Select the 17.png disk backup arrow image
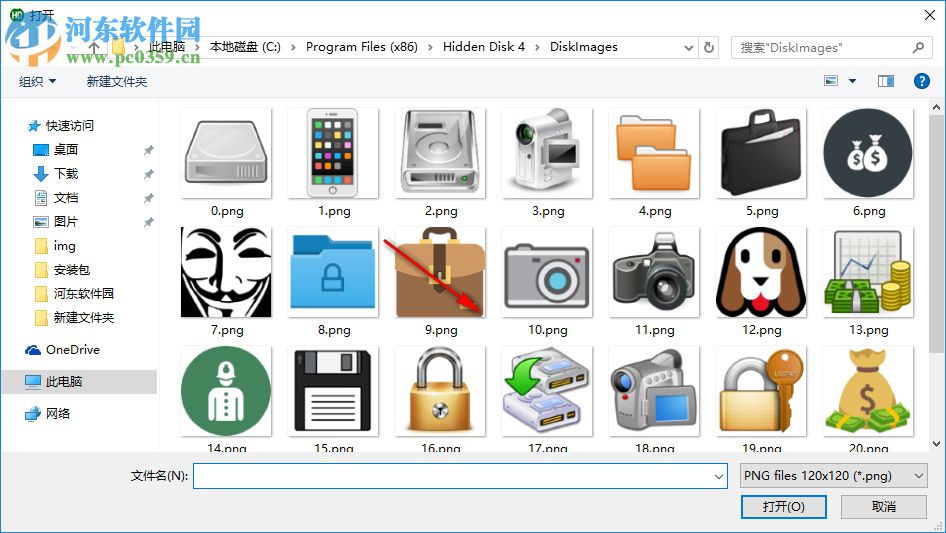Image resolution: width=946 pixels, height=533 pixels. coord(547,391)
